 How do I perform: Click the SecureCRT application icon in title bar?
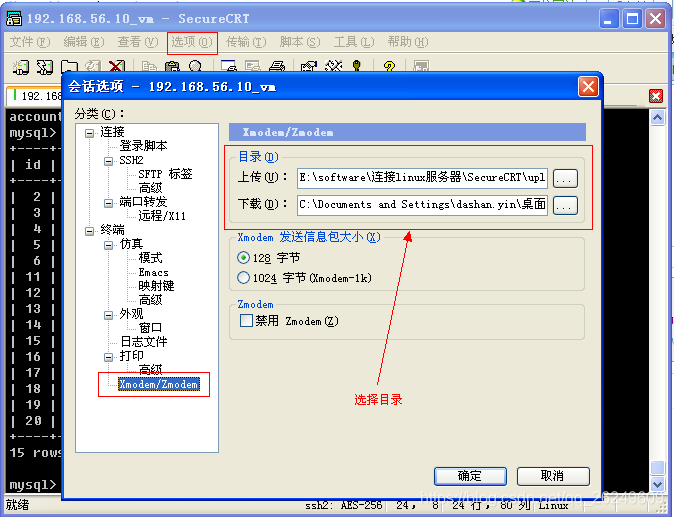point(14,18)
